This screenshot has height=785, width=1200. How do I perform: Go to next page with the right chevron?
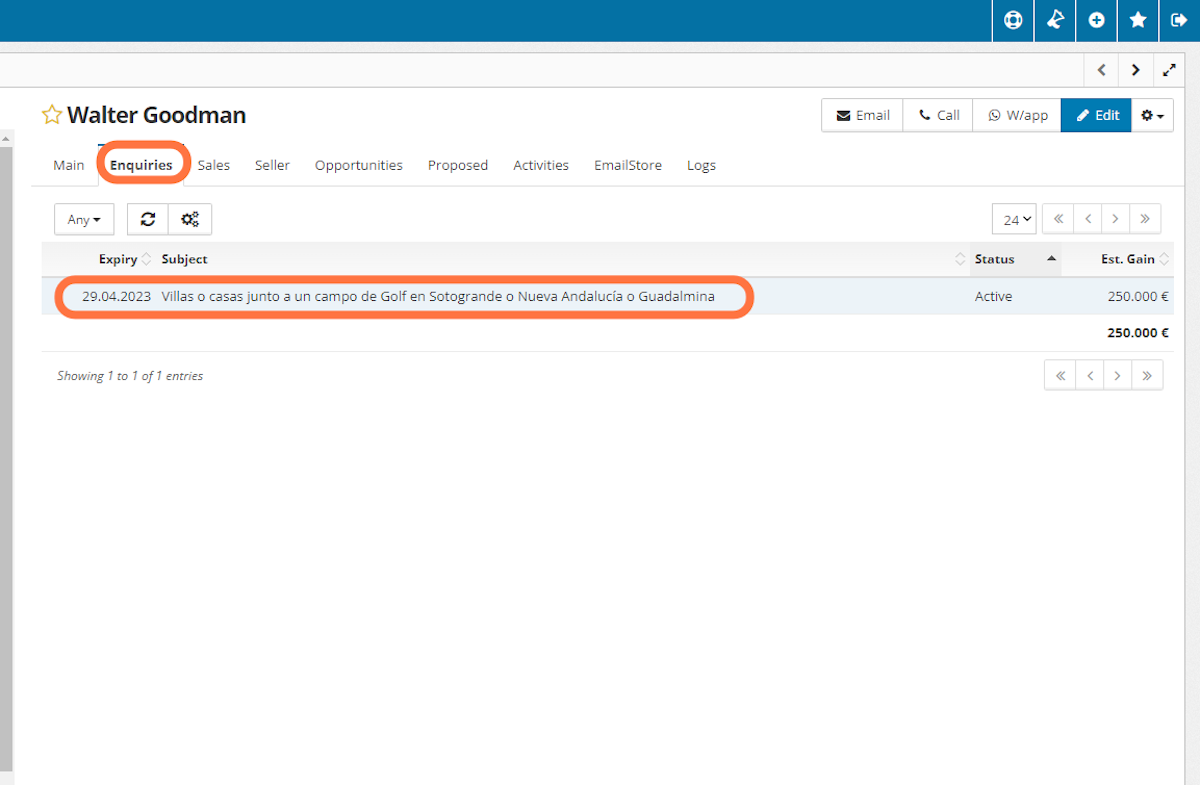pos(1115,218)
